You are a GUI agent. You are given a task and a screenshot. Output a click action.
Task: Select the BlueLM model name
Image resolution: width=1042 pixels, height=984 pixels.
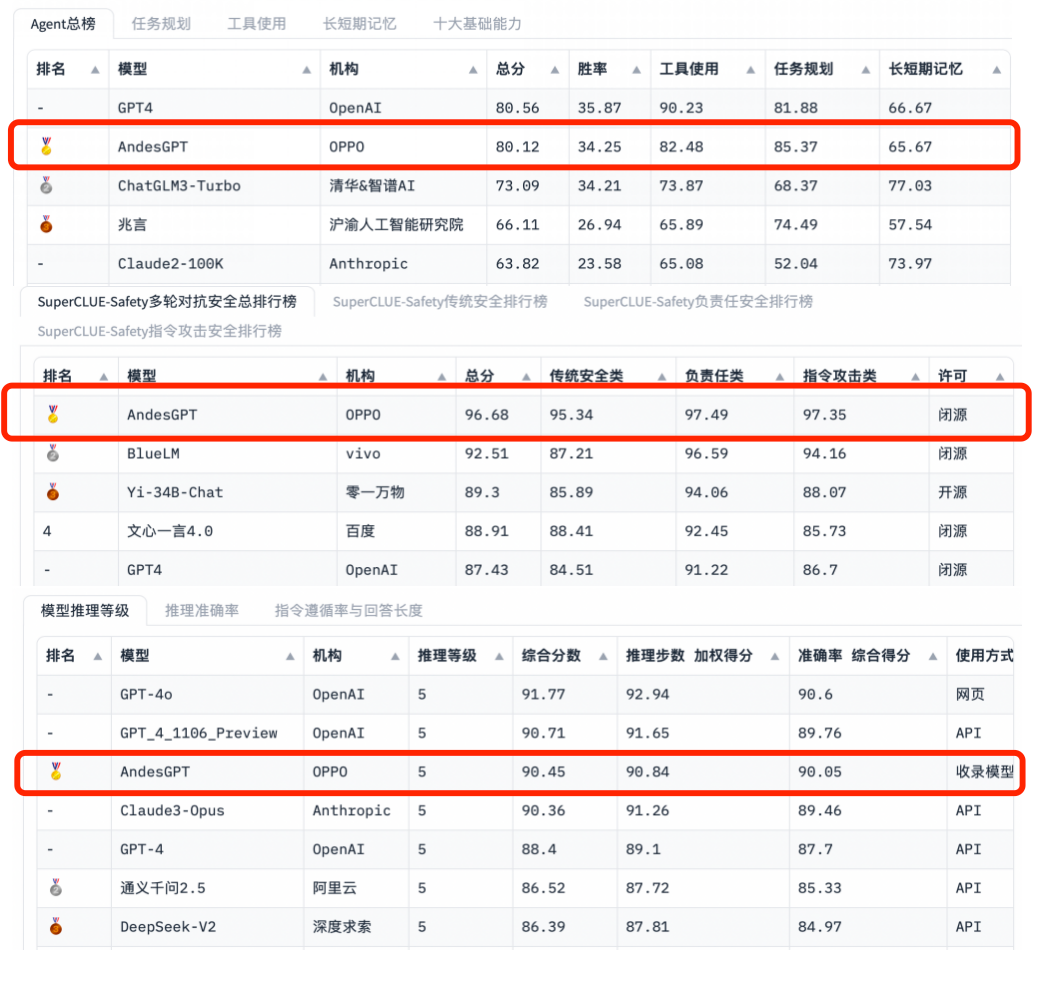coord(154,453)
